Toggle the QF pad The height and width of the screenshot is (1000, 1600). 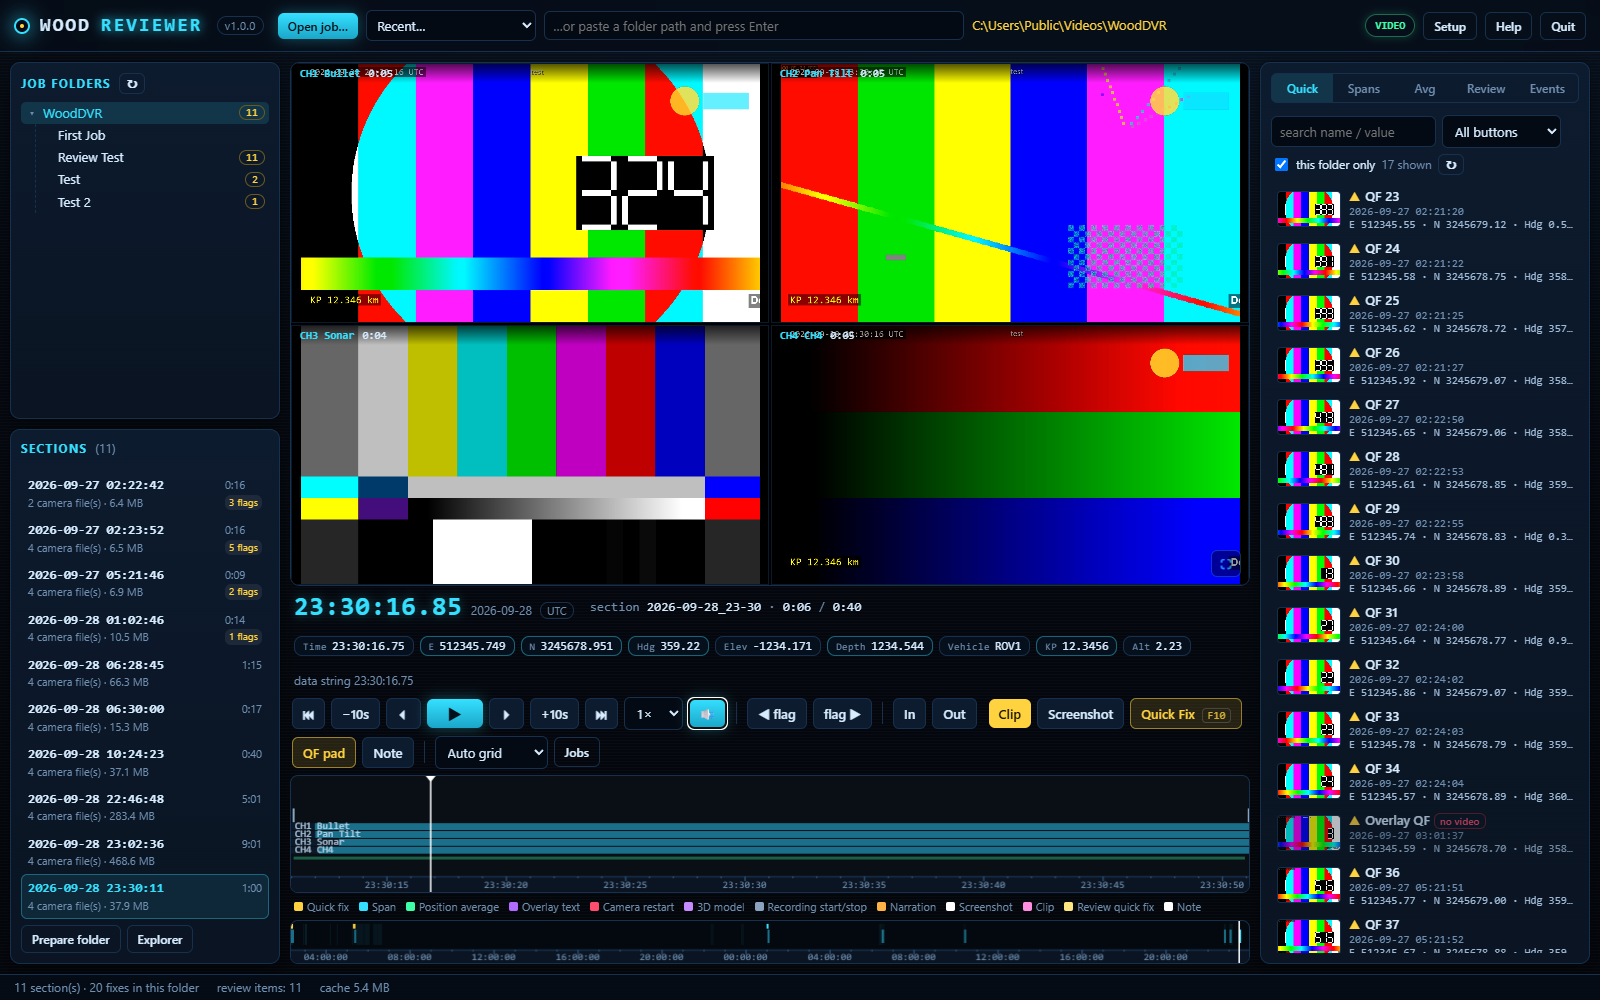324,753
